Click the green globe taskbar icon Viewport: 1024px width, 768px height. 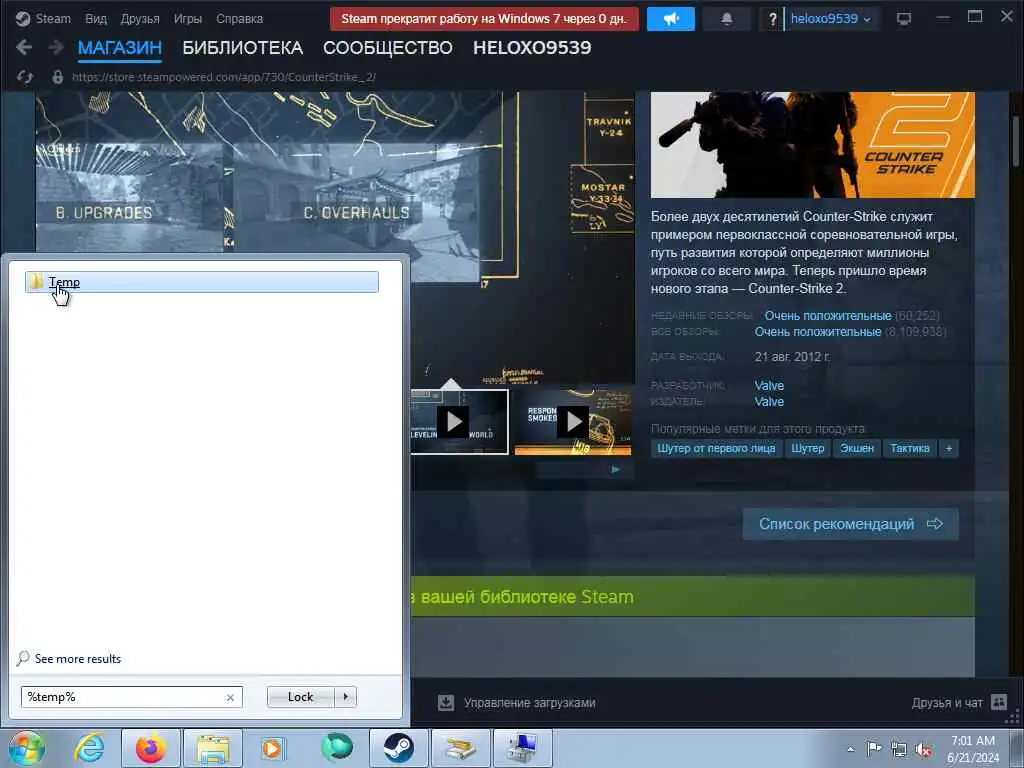click(337, 748)
